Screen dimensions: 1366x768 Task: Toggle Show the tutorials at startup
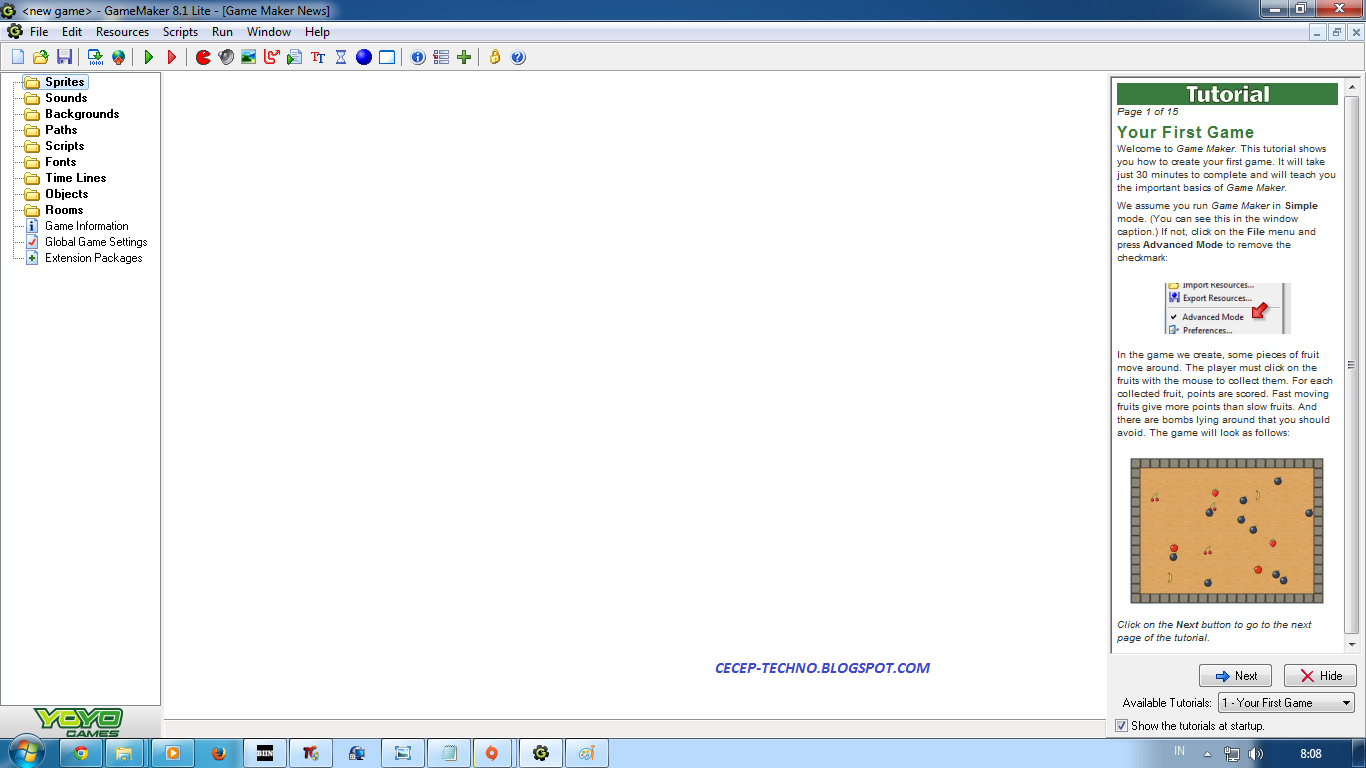(x=1122, y=726)
